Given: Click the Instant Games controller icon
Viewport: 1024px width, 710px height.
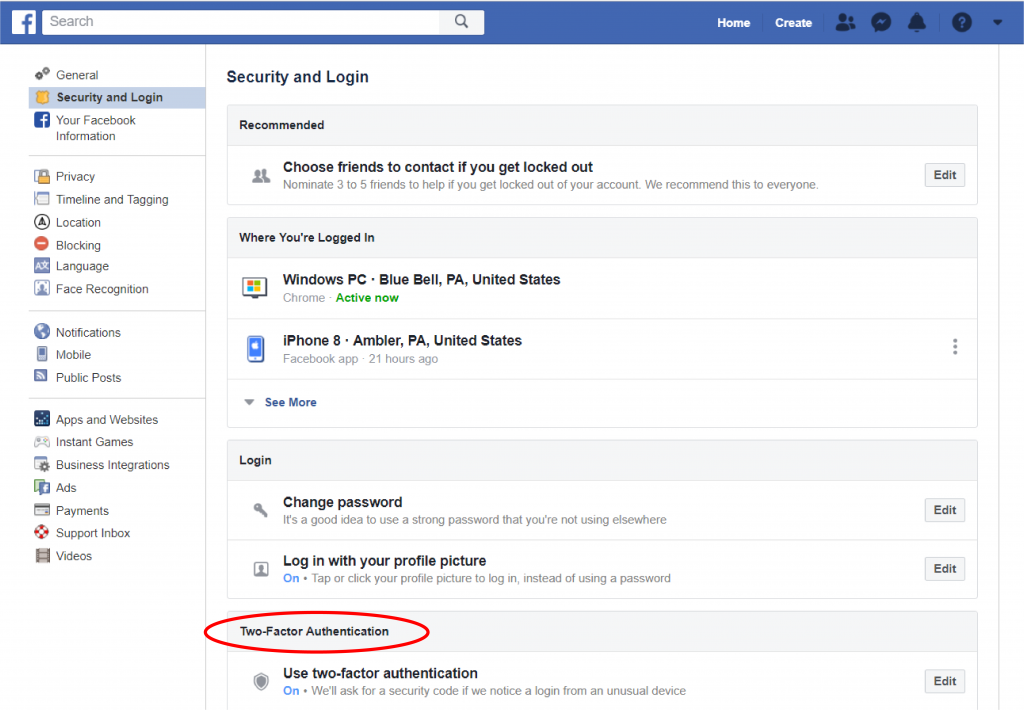Looking at the screenshot, I should click(x=42, y=442).
